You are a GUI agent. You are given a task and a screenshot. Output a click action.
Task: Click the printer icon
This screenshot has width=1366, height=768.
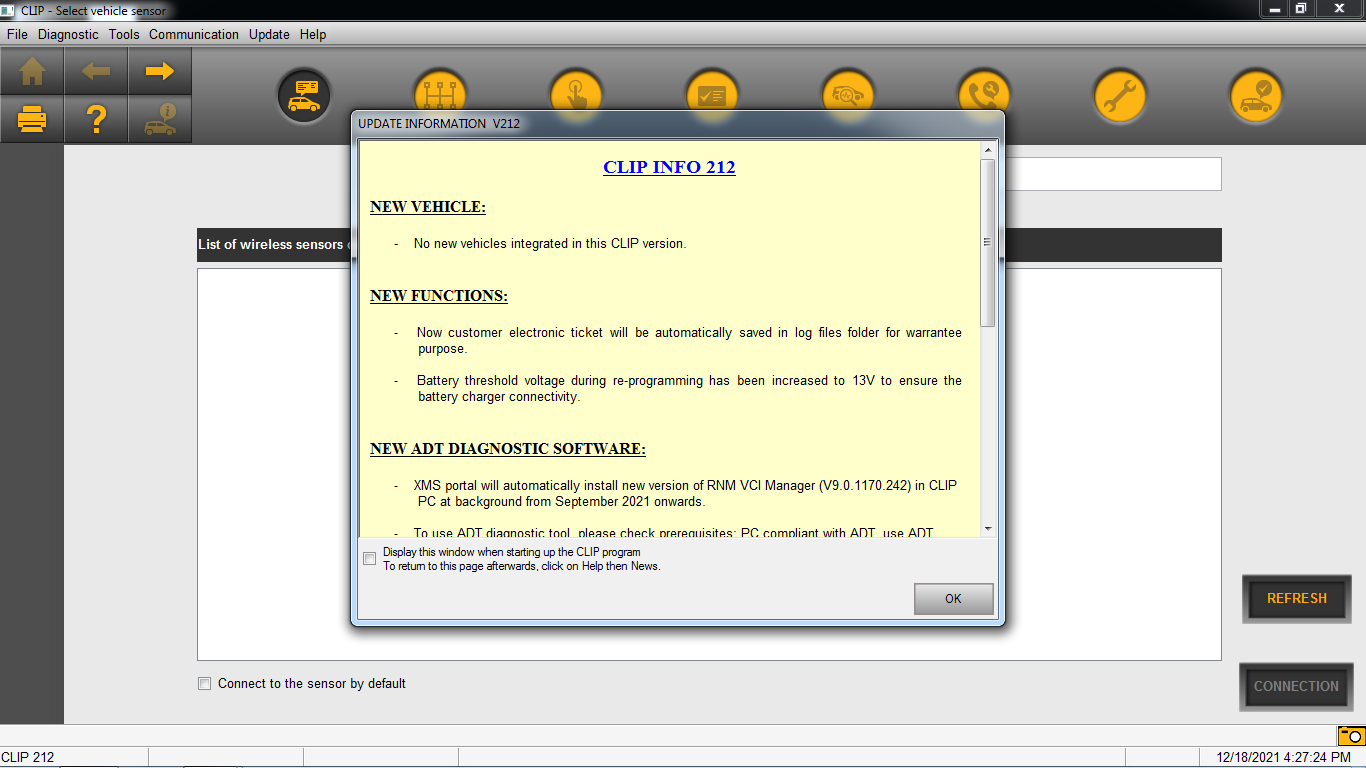point(32,120)
